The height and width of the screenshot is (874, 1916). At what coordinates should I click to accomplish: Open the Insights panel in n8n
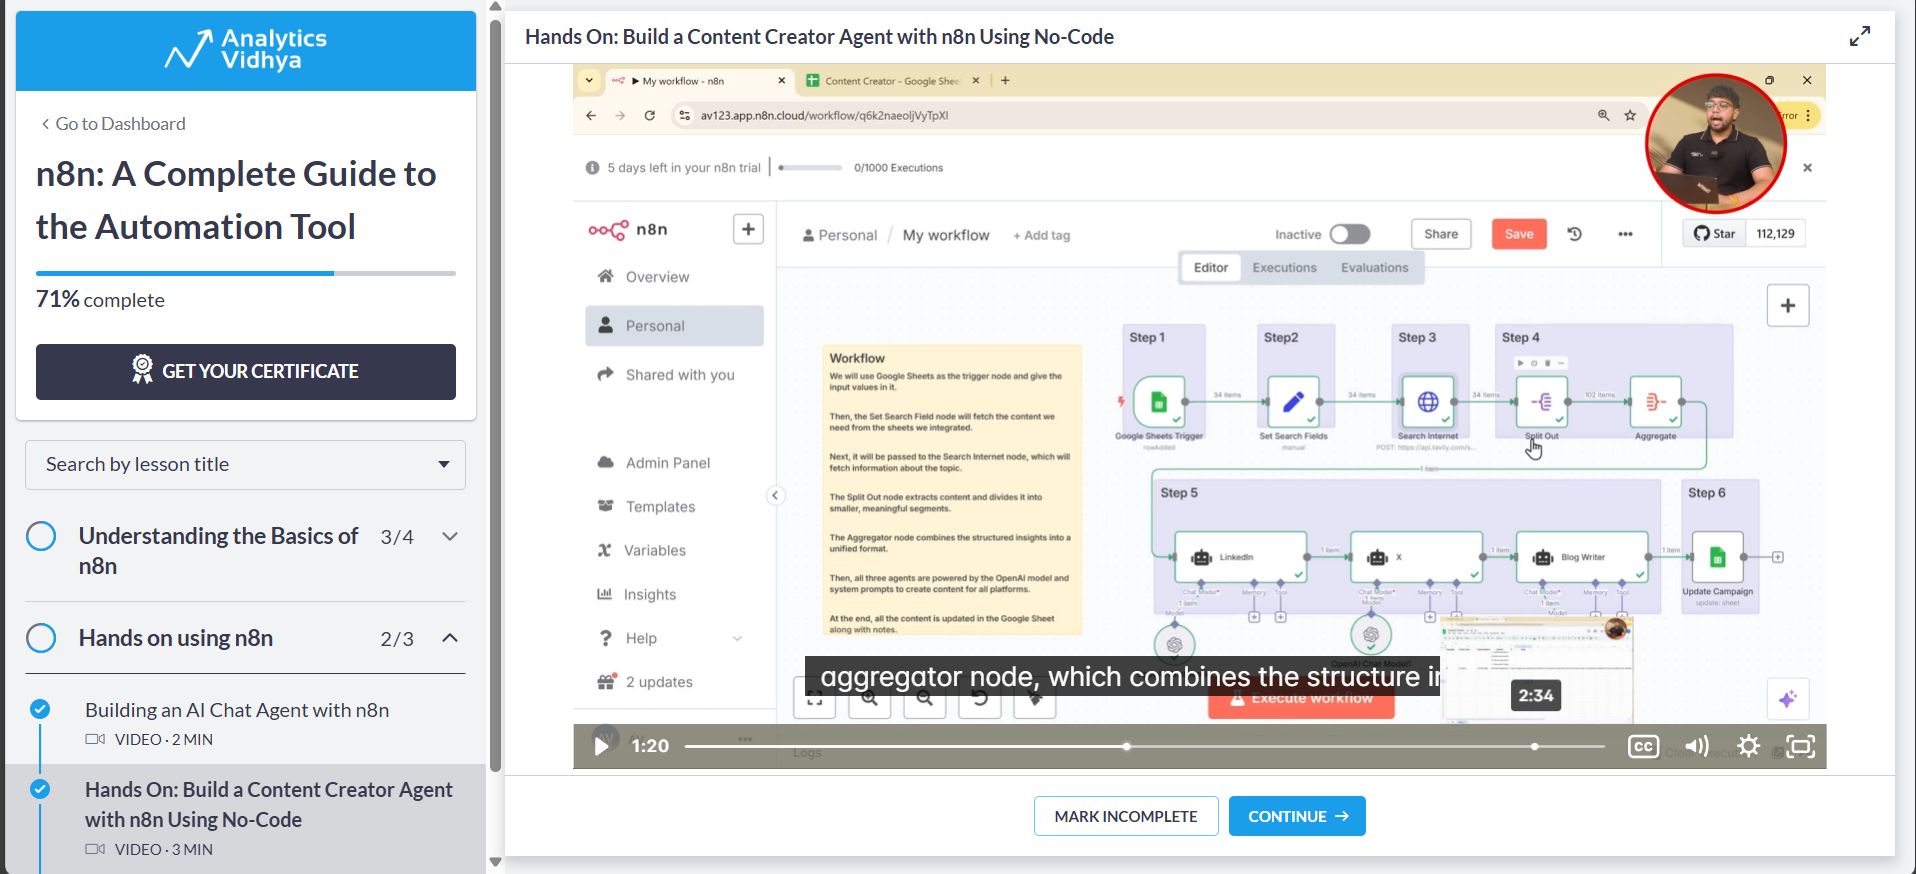click(x=650, y=594)
